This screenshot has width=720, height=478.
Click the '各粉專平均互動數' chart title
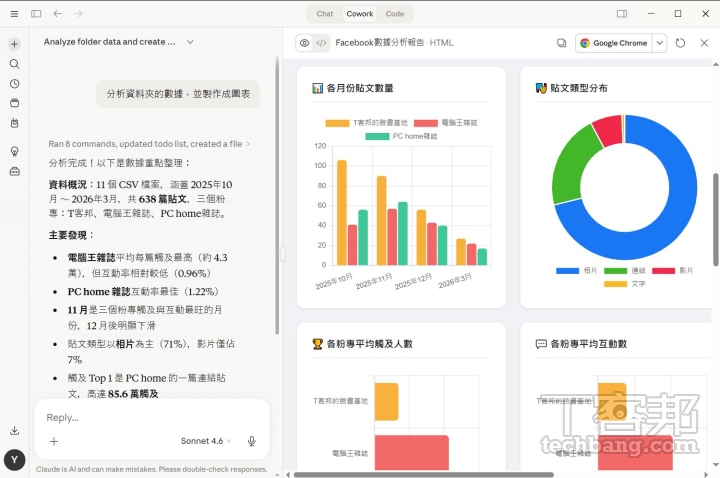coord(588,344)
